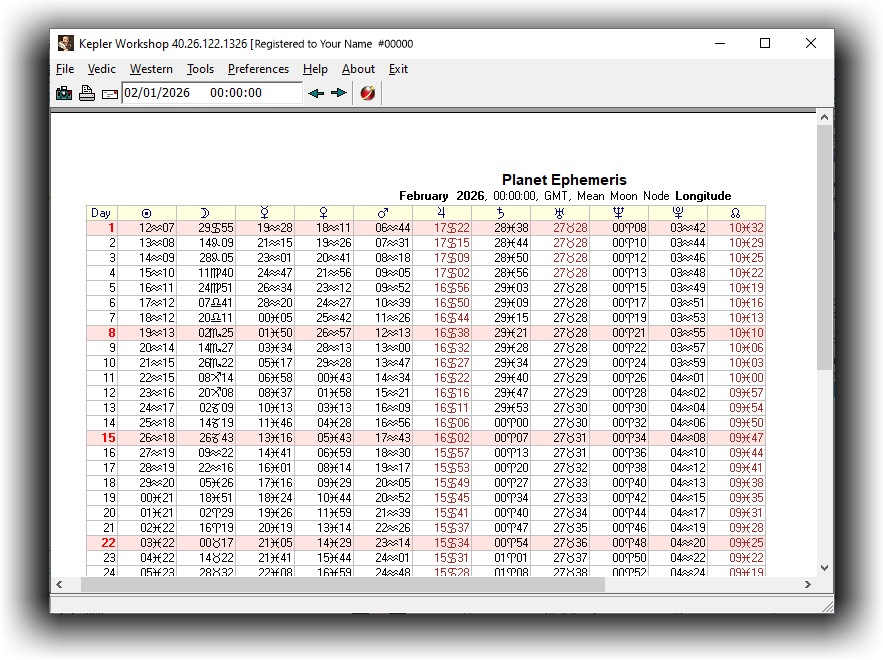
Task: Click the red globe toolbar icon
Action: pos(368,93)
